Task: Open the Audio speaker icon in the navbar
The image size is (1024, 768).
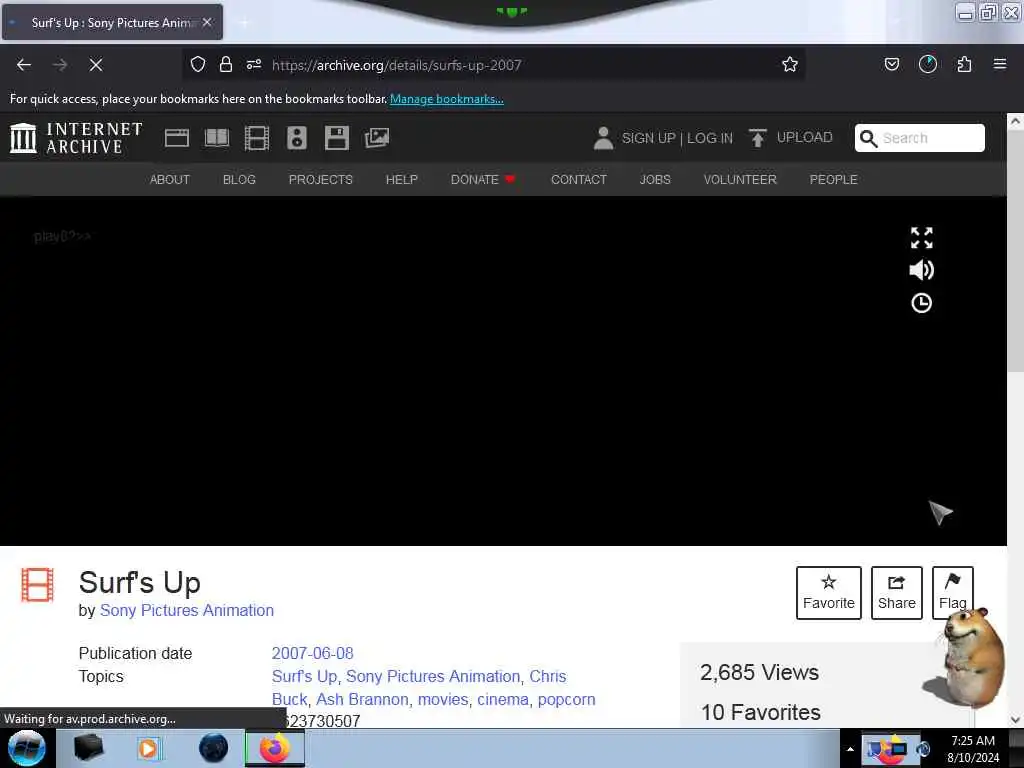Action: [x=296, y=138]
